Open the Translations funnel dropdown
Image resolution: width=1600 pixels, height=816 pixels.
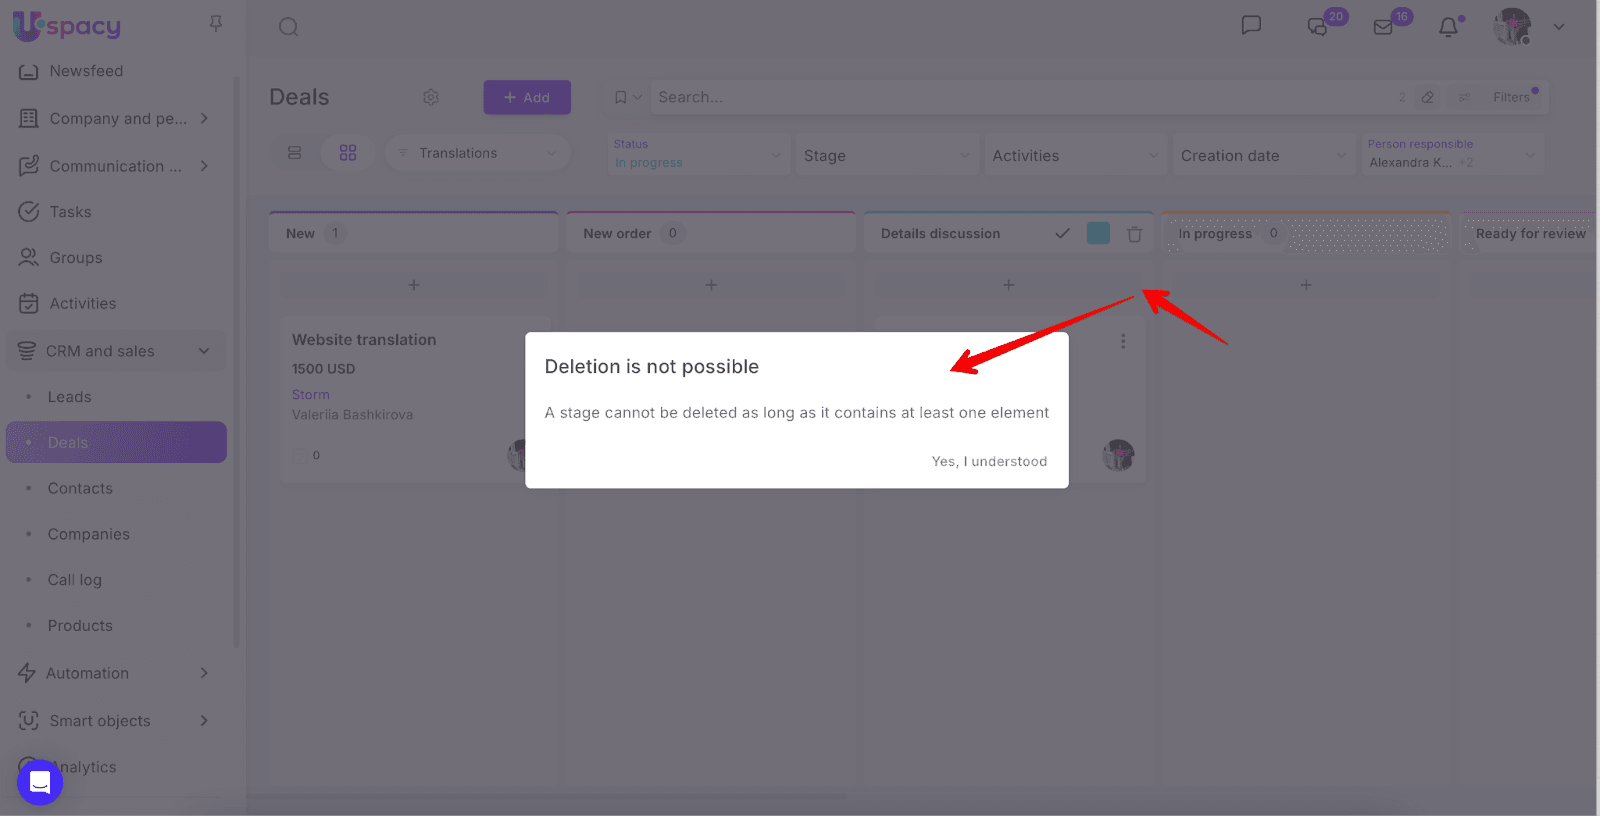(x=478, y=153)
